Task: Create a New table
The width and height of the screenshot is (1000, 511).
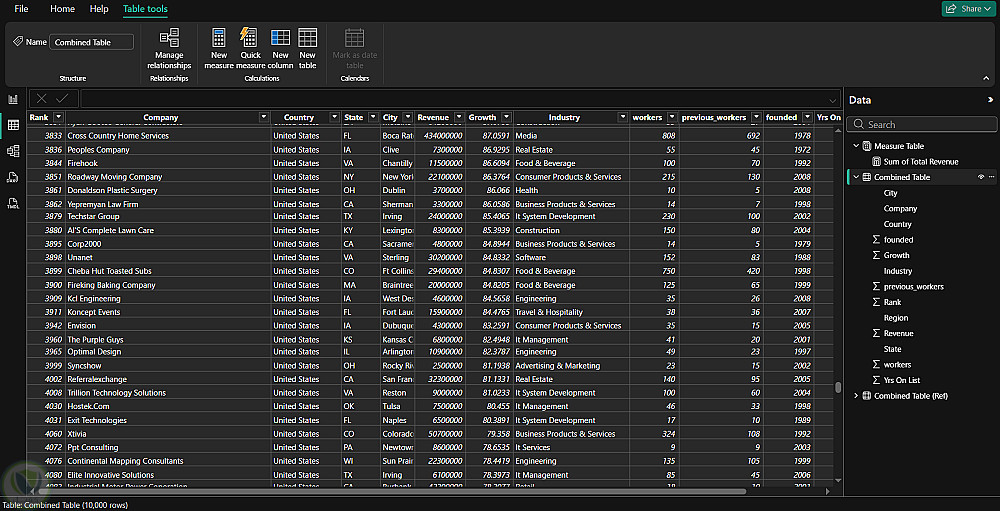Action: pyautogui.click(x=307, y=47)
